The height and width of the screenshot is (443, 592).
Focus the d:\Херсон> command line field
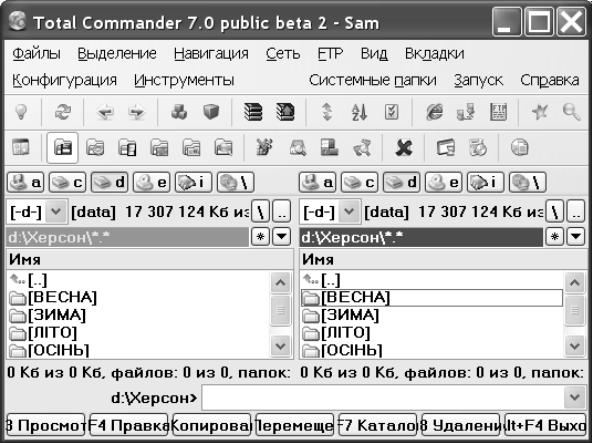(x=383, y=397)
